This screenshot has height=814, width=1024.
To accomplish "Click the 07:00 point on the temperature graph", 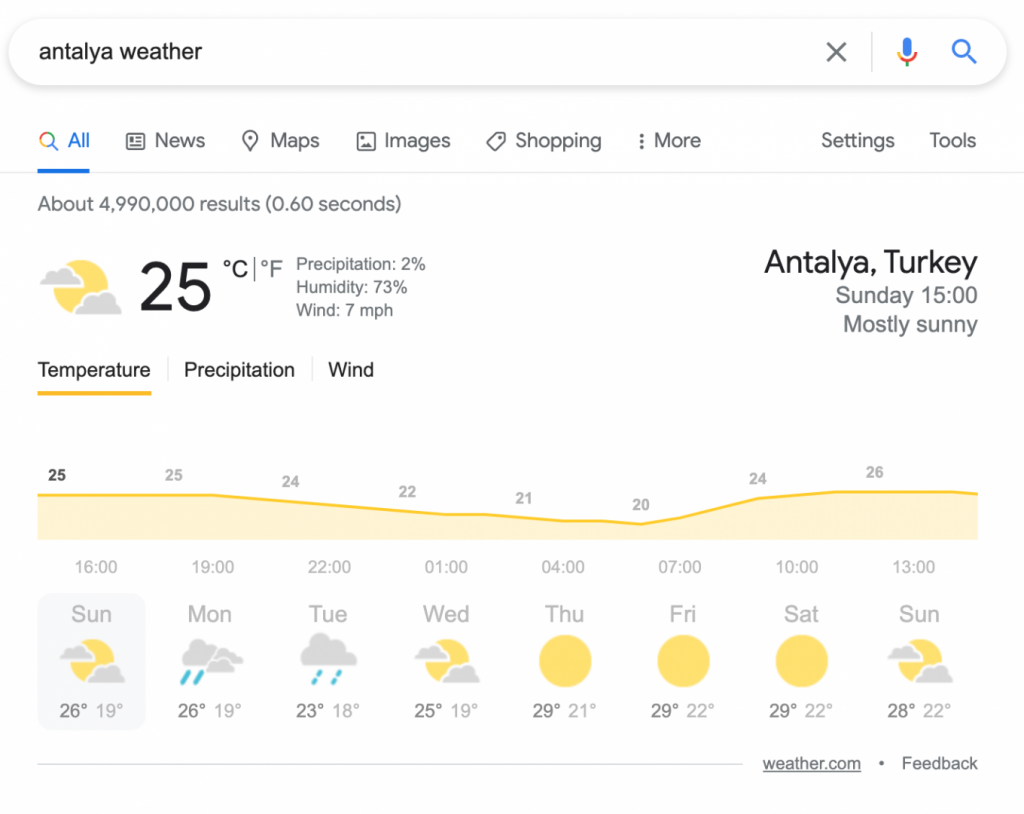I will pyautogui.click(x=680, y=519).
